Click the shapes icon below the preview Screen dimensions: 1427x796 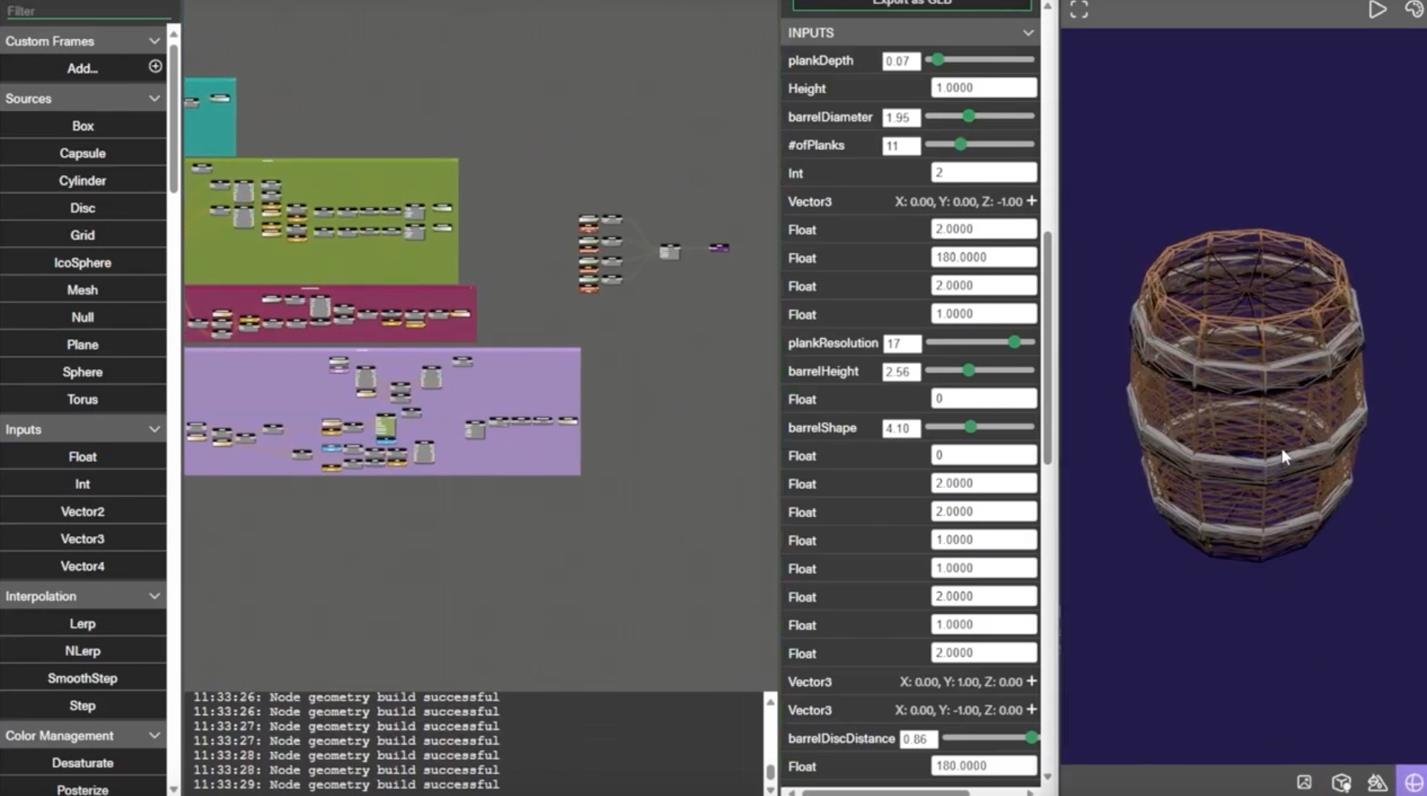pos(1377,782)
